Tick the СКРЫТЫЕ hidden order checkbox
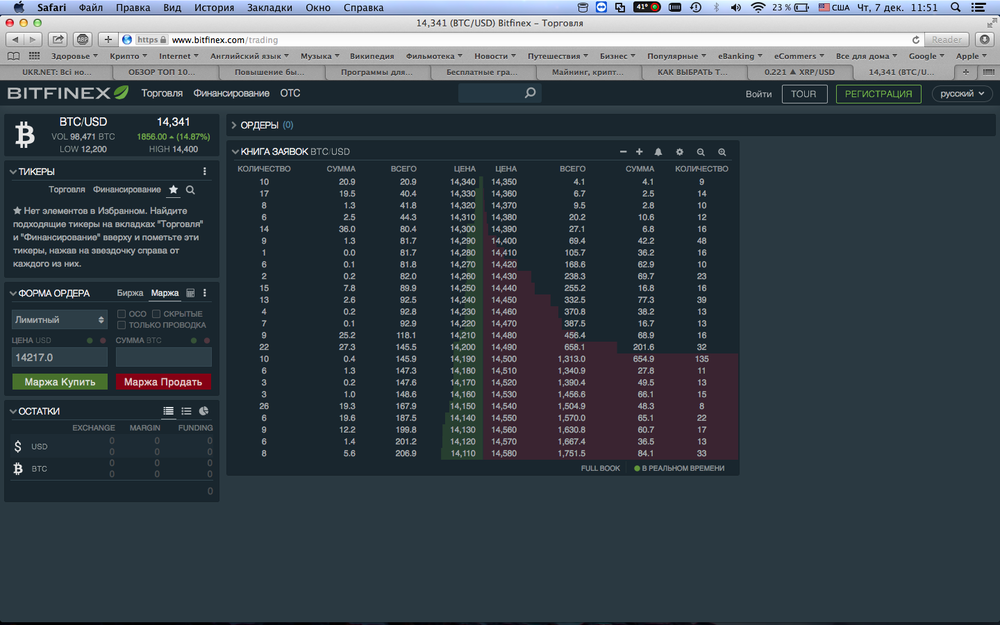The height and width of the screenshot is (625, 1000). click(x=156, y=314)
